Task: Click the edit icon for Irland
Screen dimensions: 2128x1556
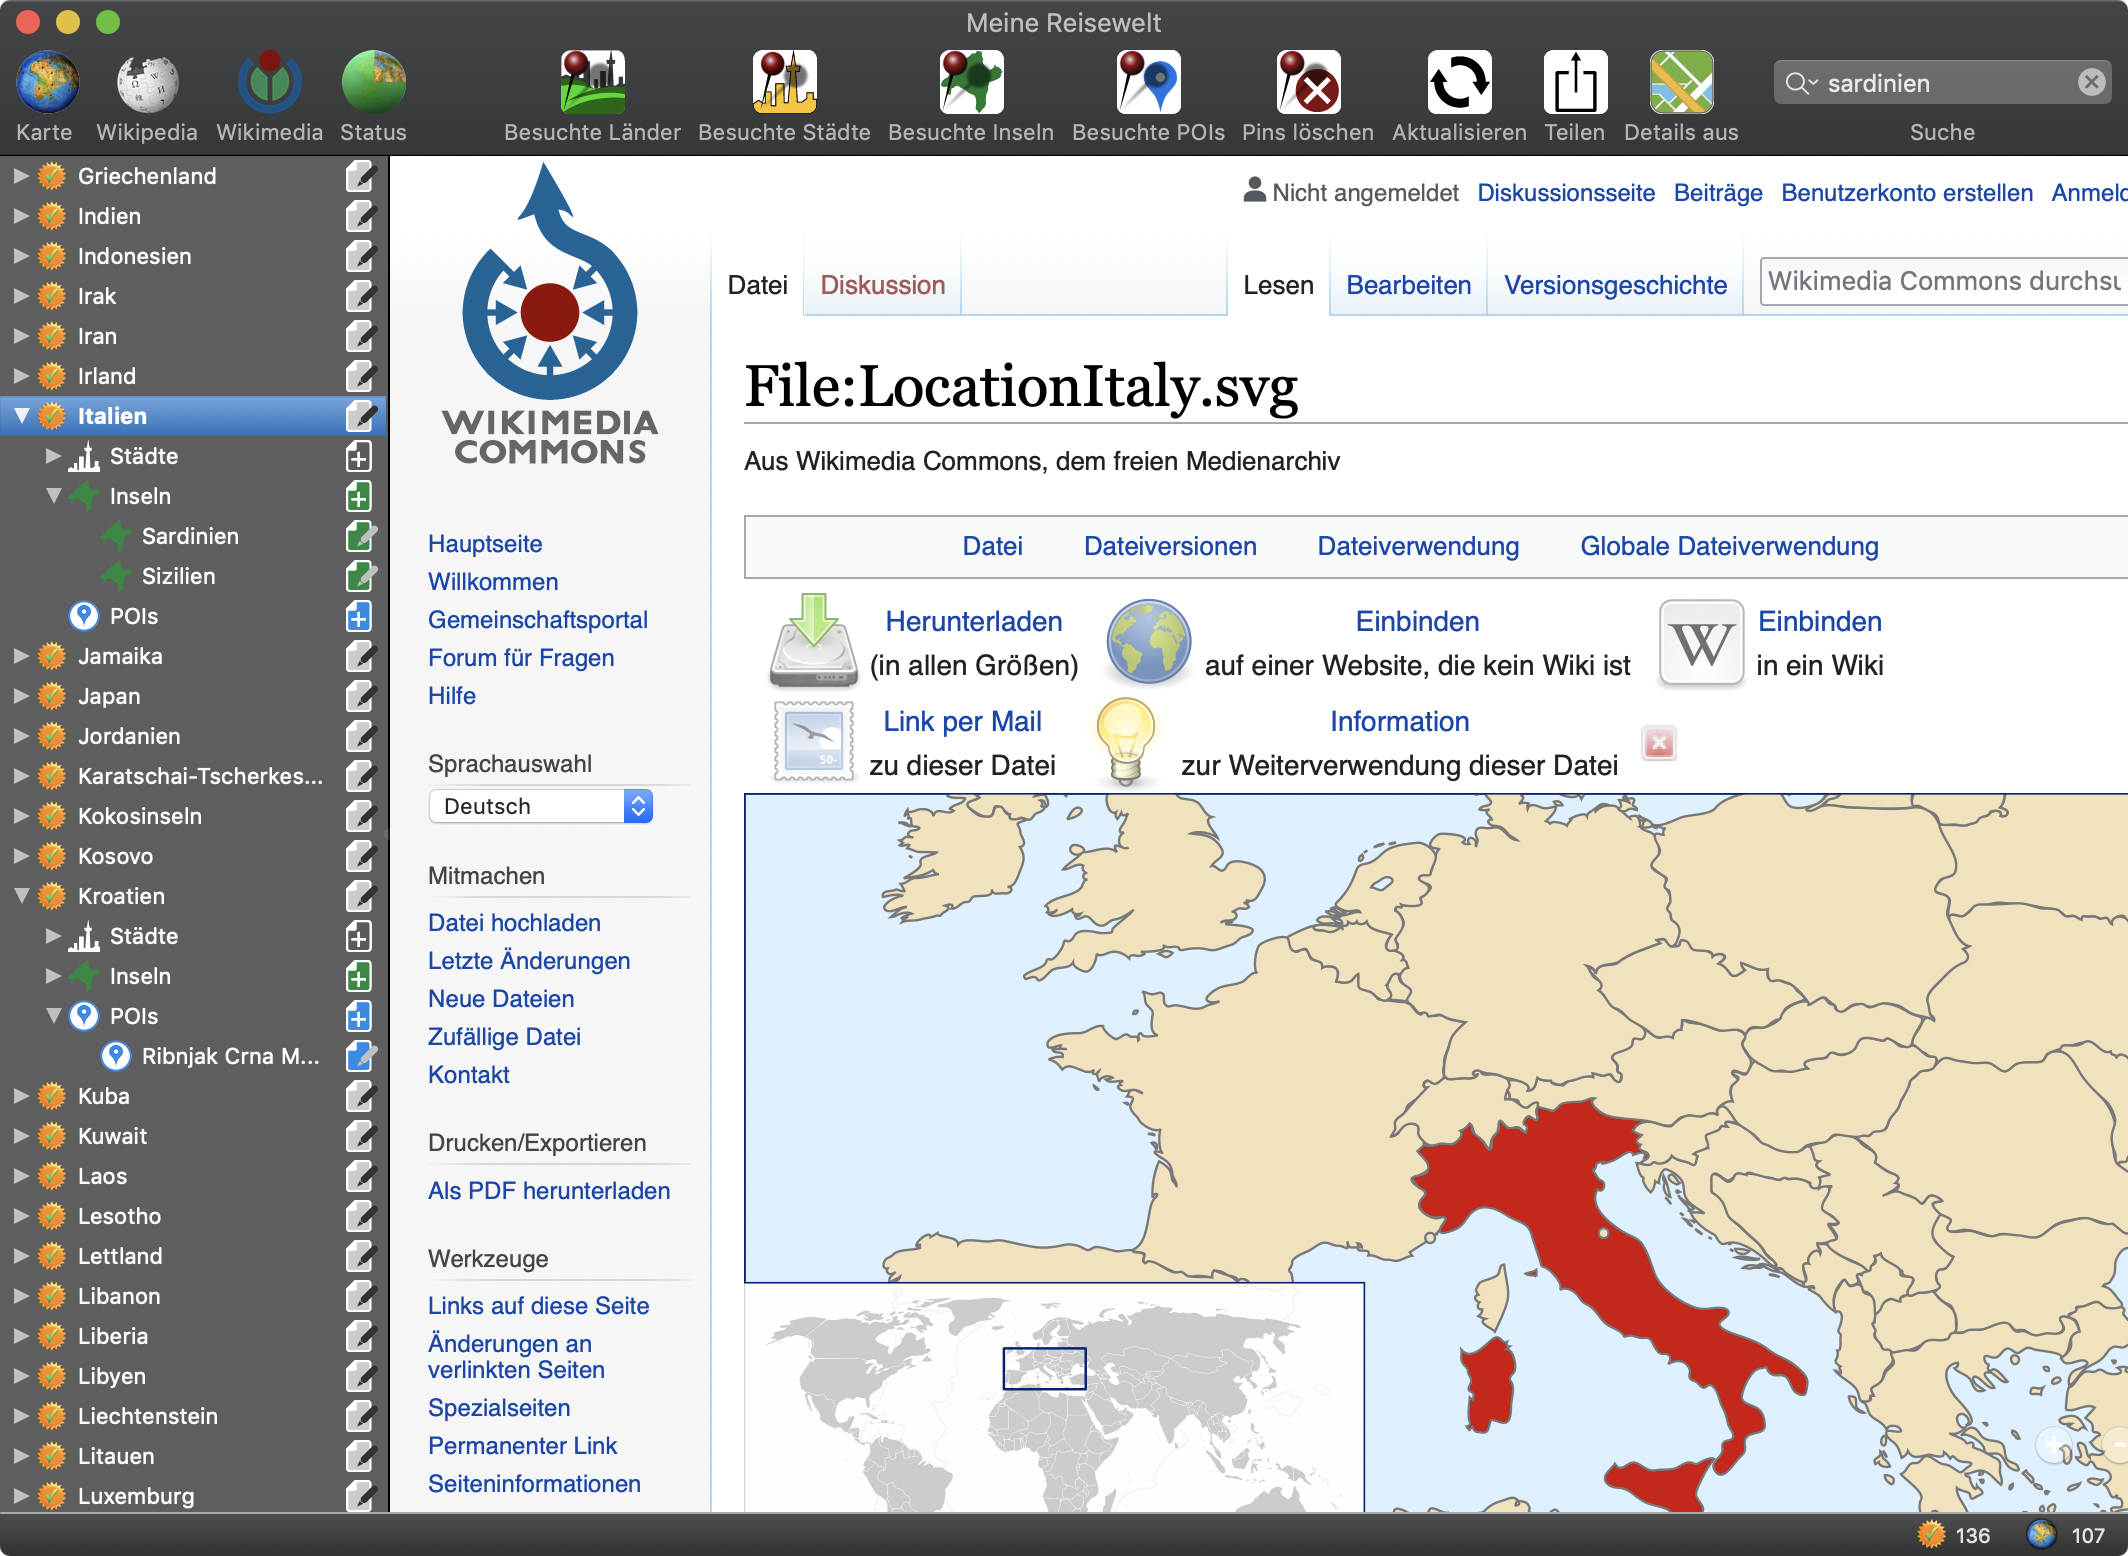Action: click(360, 376)
